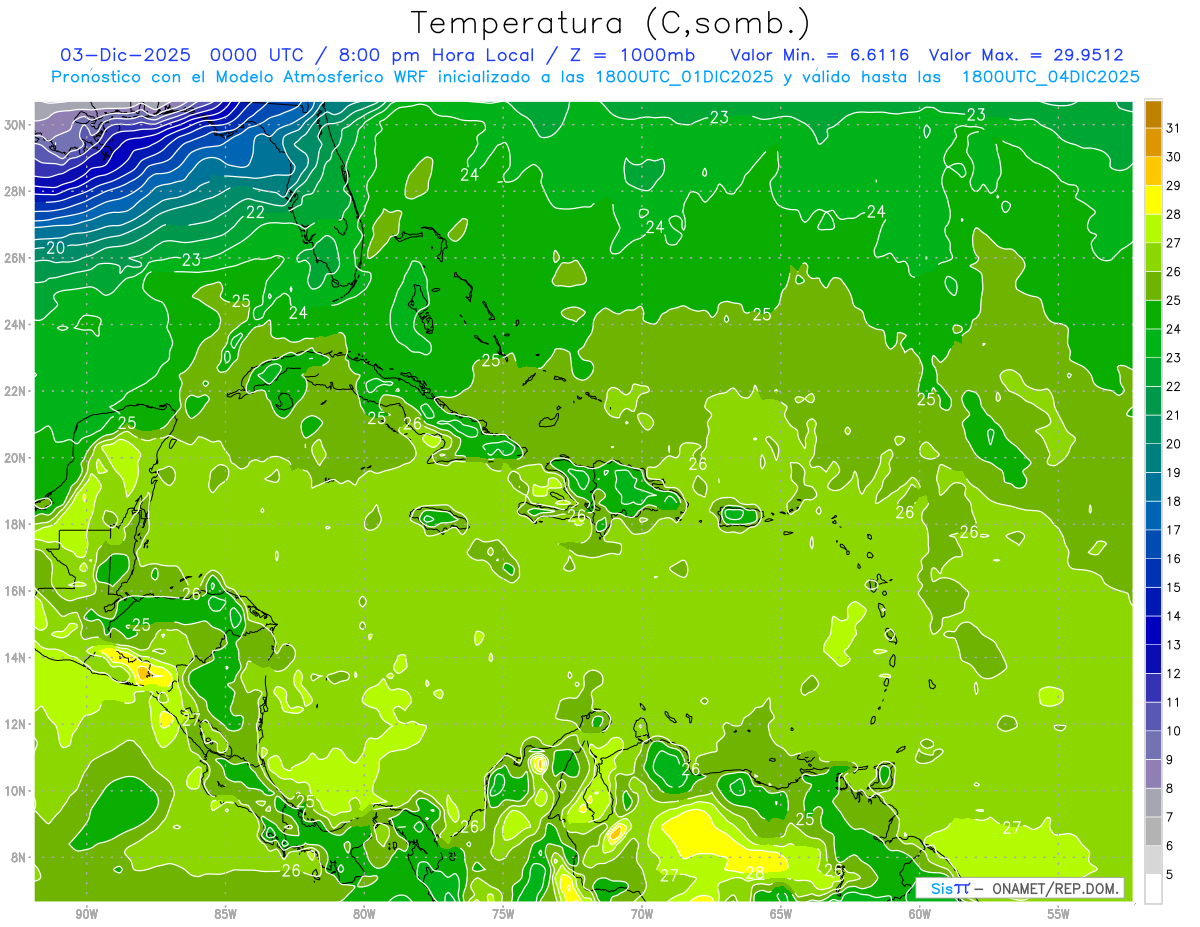This screenshot has height=927, width=1200.
Task: Click the legend value 7
Action: [x=1170, y=817]
